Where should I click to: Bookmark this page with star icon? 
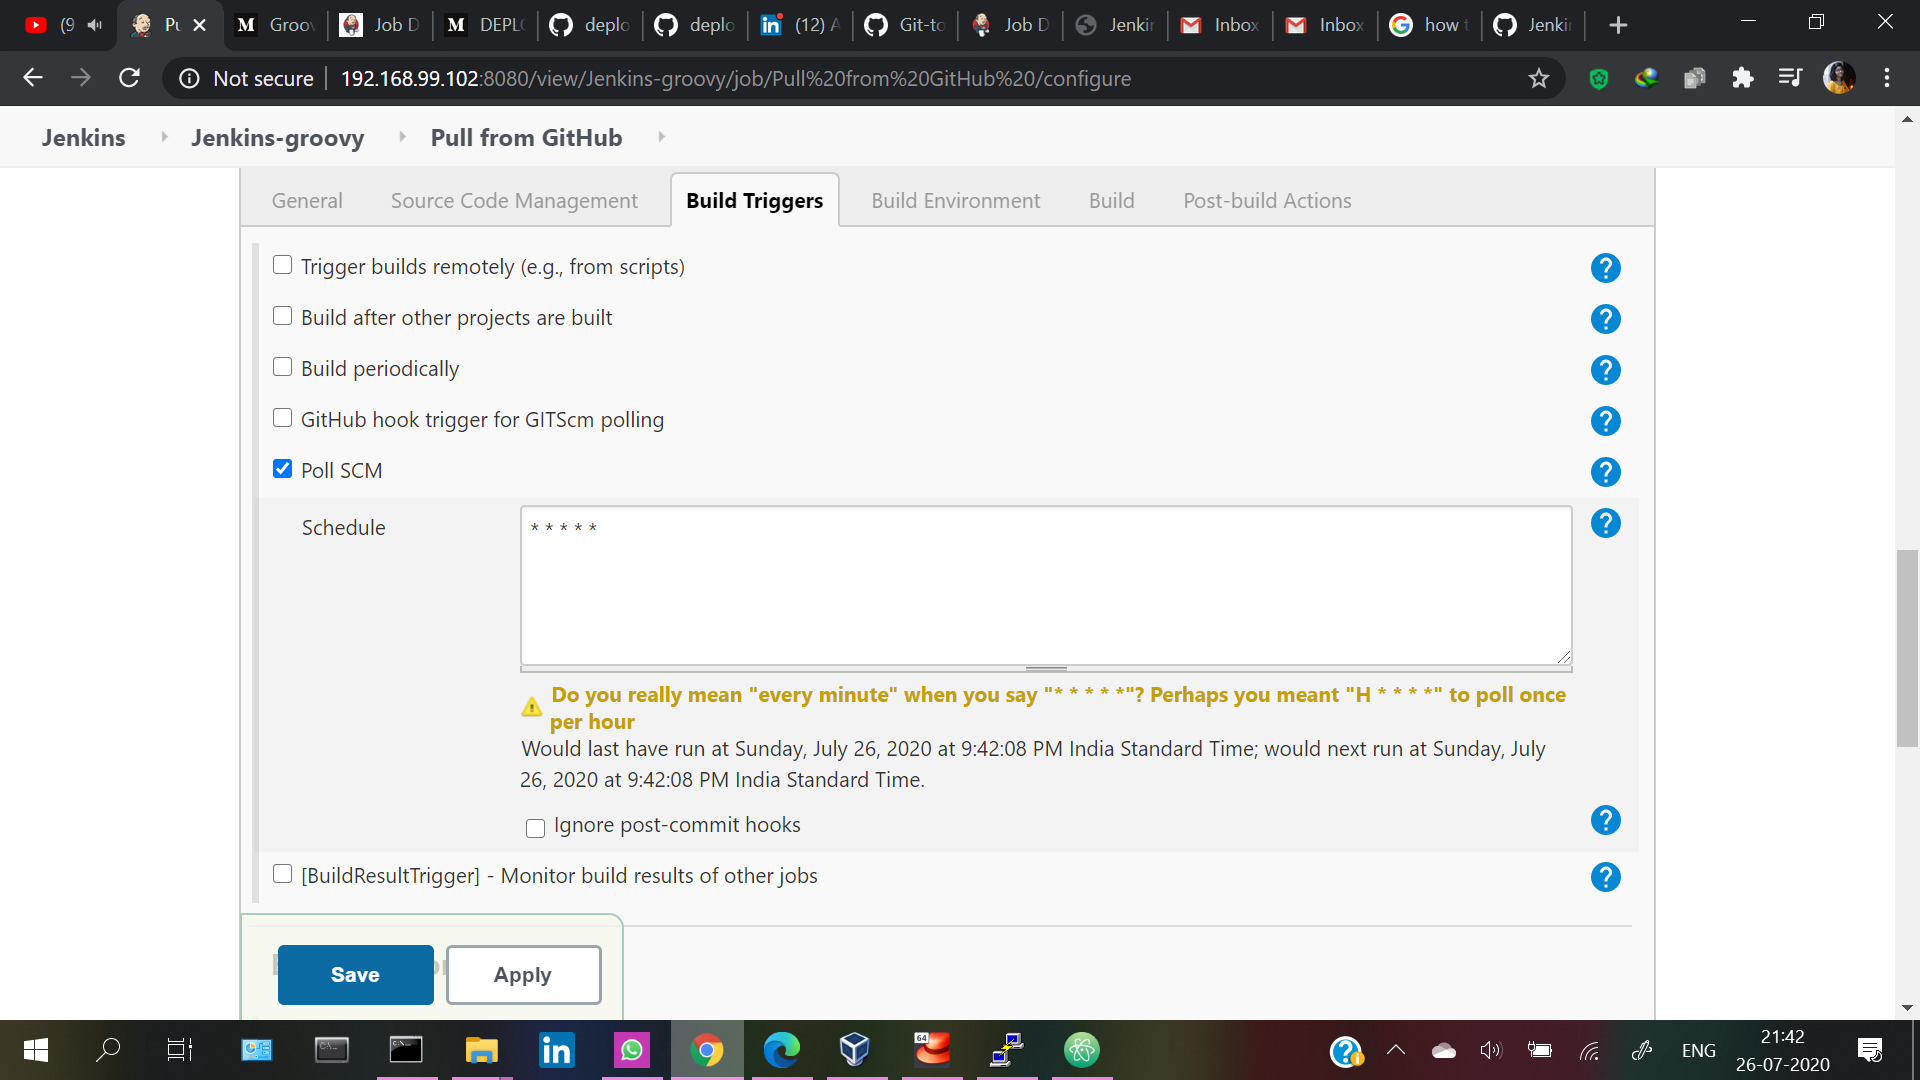coord(1538,78)
